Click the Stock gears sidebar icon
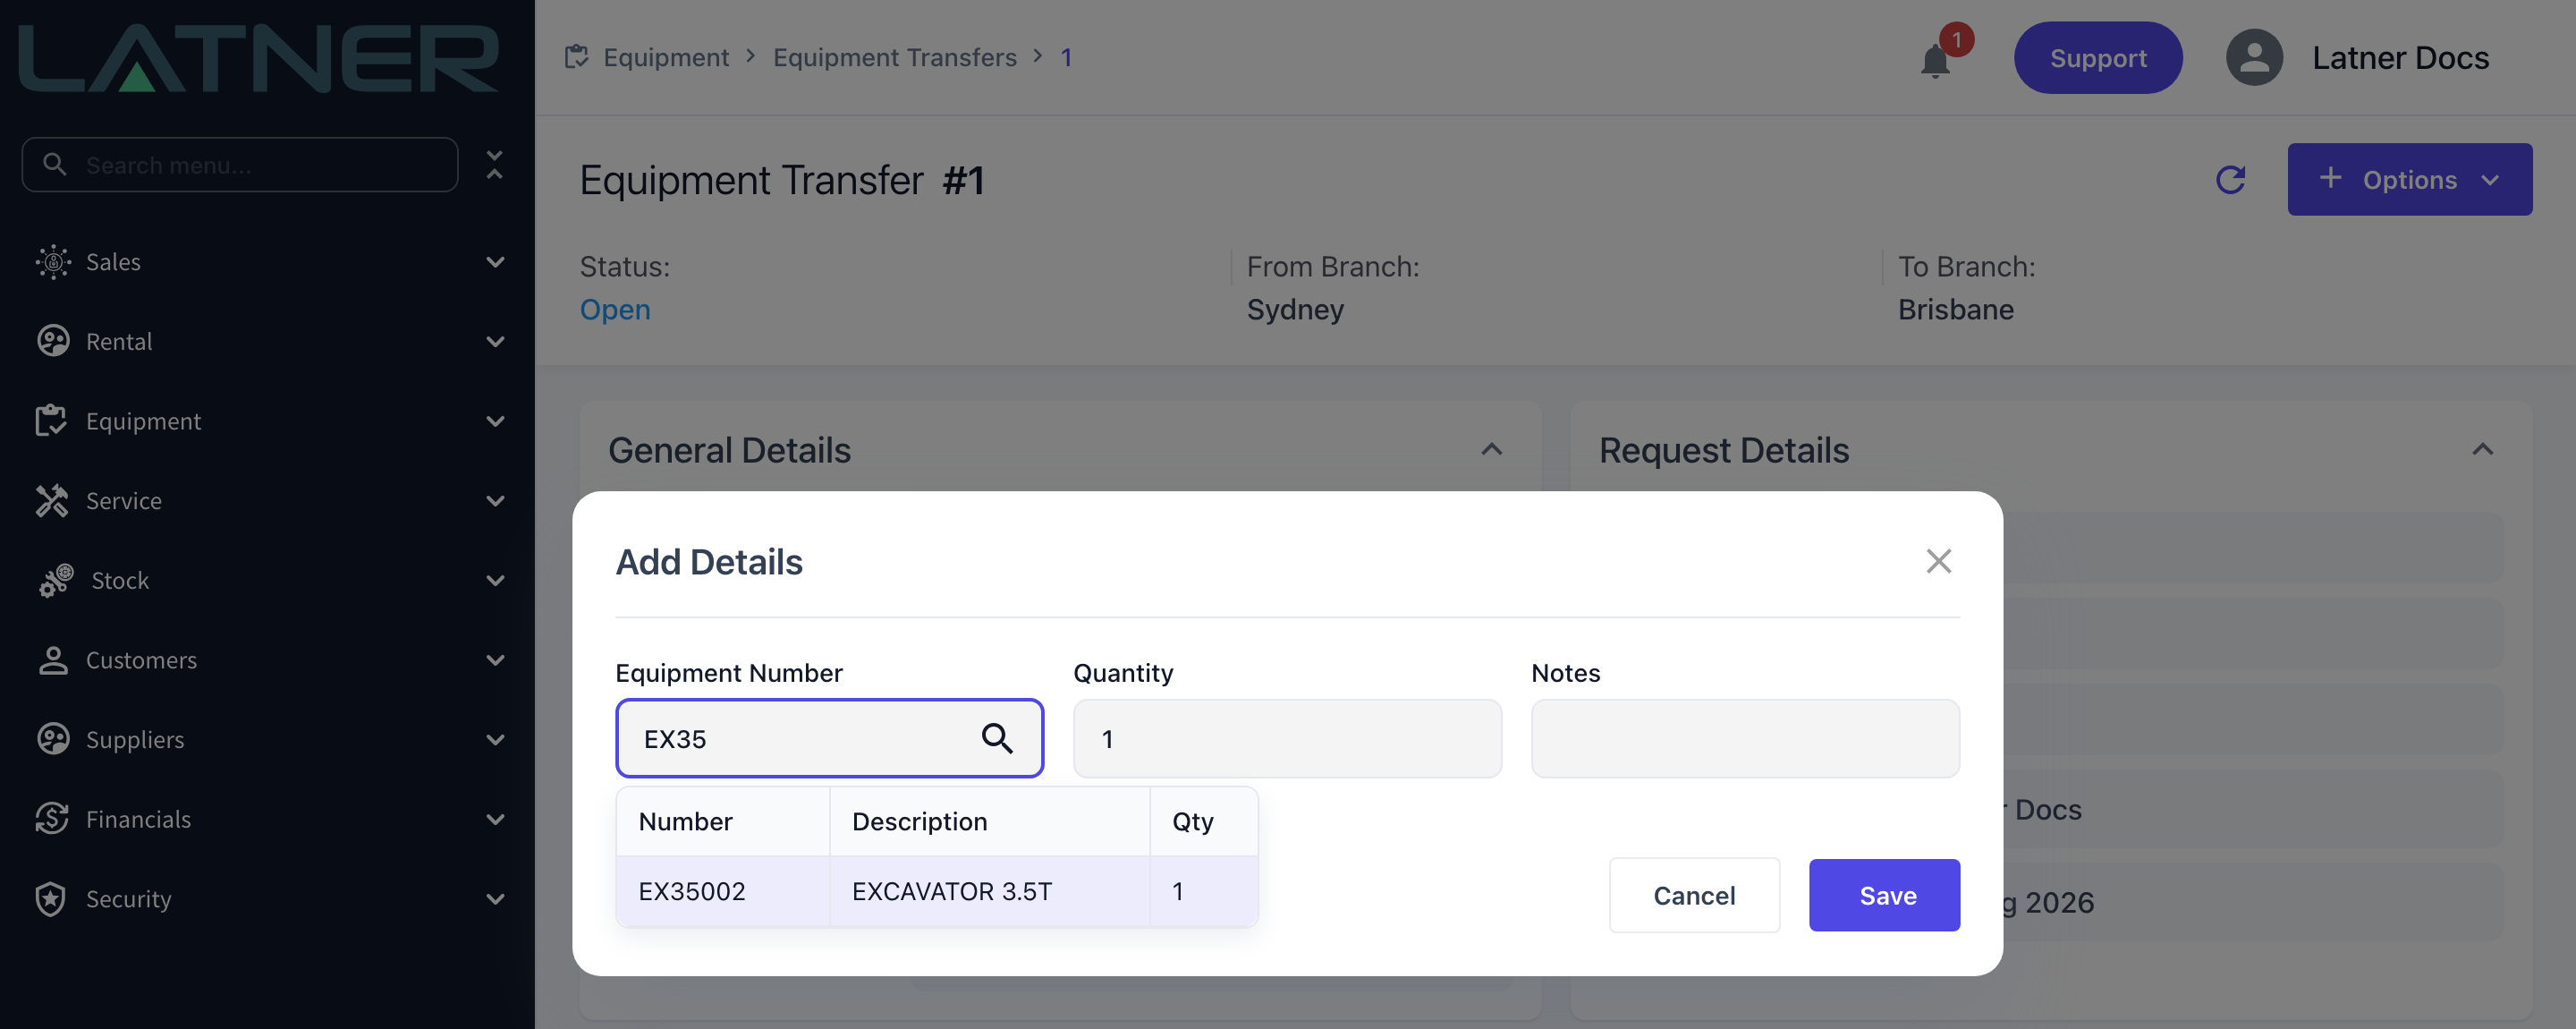 (56, 580)
